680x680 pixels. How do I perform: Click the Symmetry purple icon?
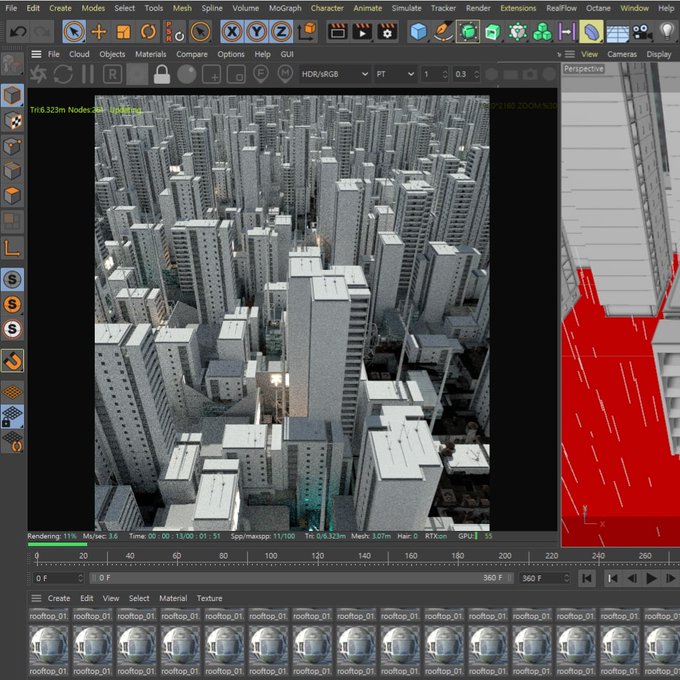point(566,32)
